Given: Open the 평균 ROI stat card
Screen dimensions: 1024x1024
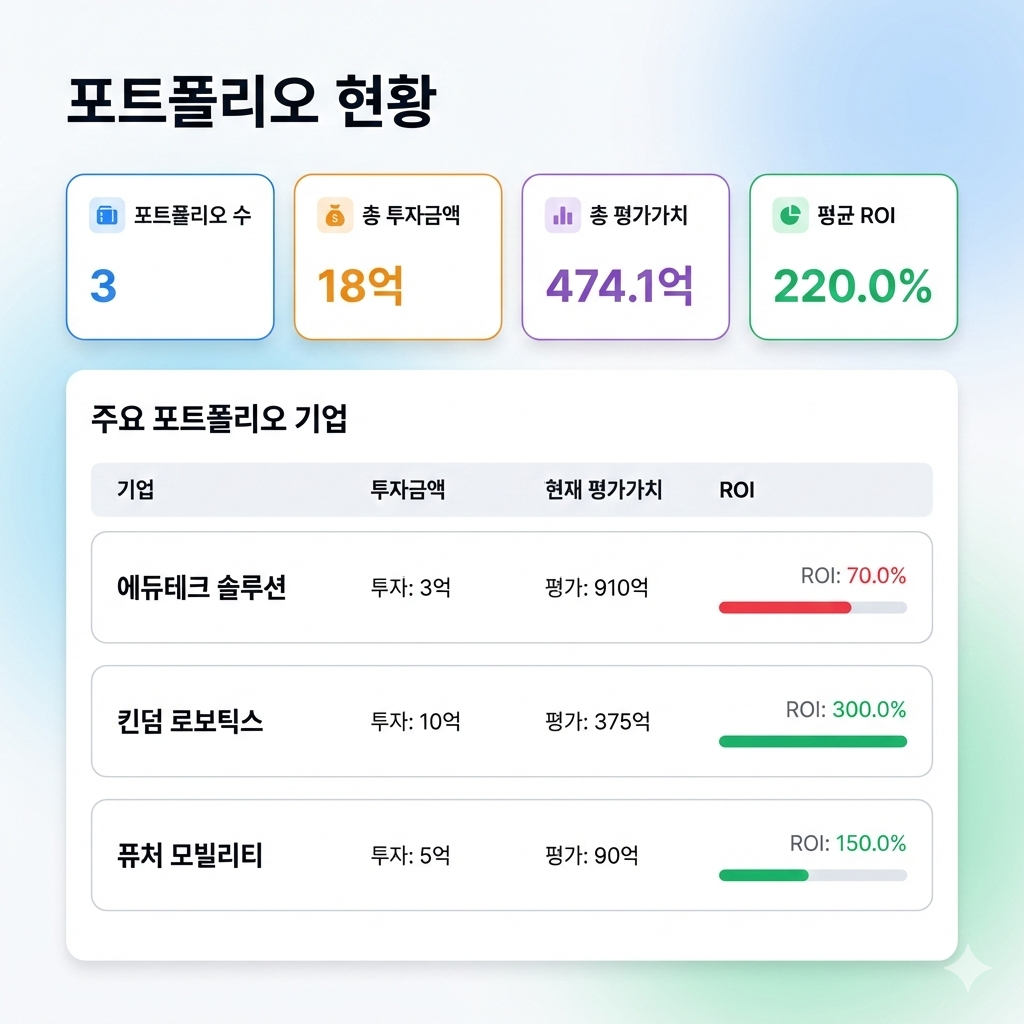Looking at the screenshot, I should pos(852,256).
